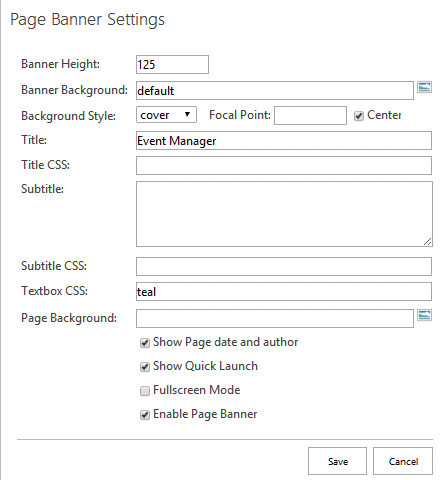Open image picker for Page Background
440x480 pixels.
[424, 315]
